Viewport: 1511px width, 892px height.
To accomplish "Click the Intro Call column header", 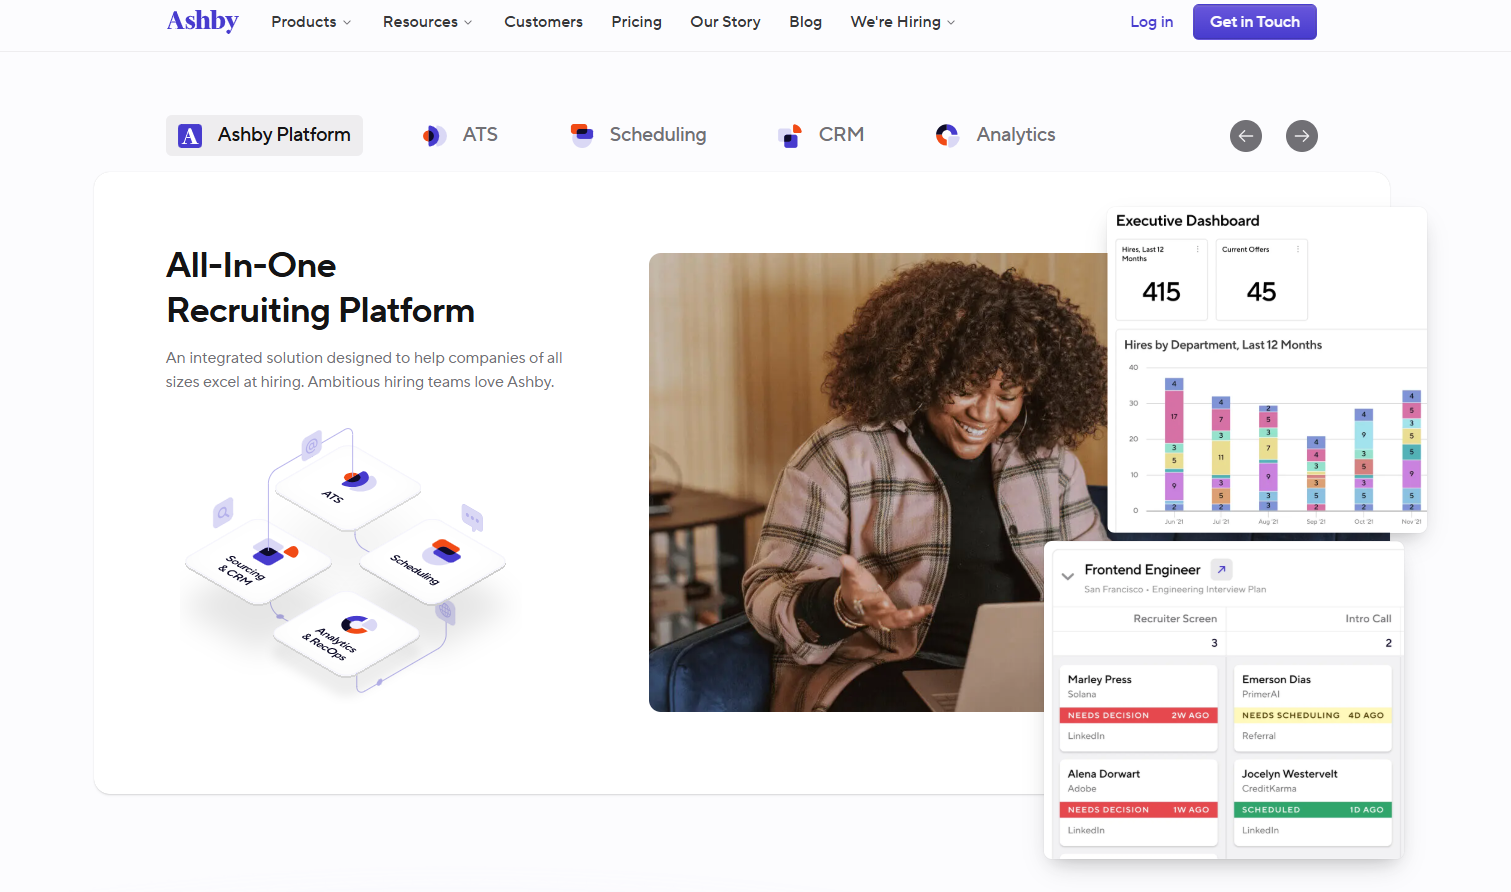I will [x=1368, y=619].
